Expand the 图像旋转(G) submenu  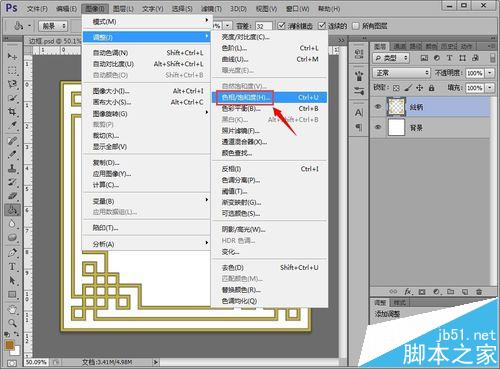tap(146, 114)
